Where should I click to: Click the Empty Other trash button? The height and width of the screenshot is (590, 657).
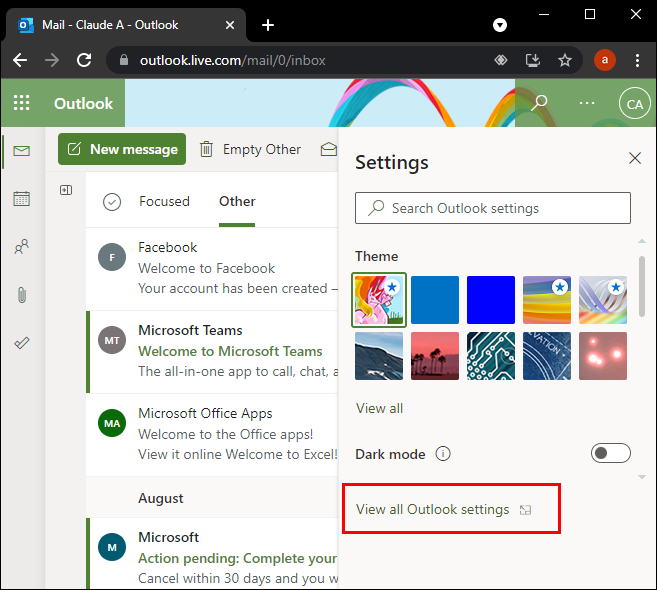click(x=250, y=149)
